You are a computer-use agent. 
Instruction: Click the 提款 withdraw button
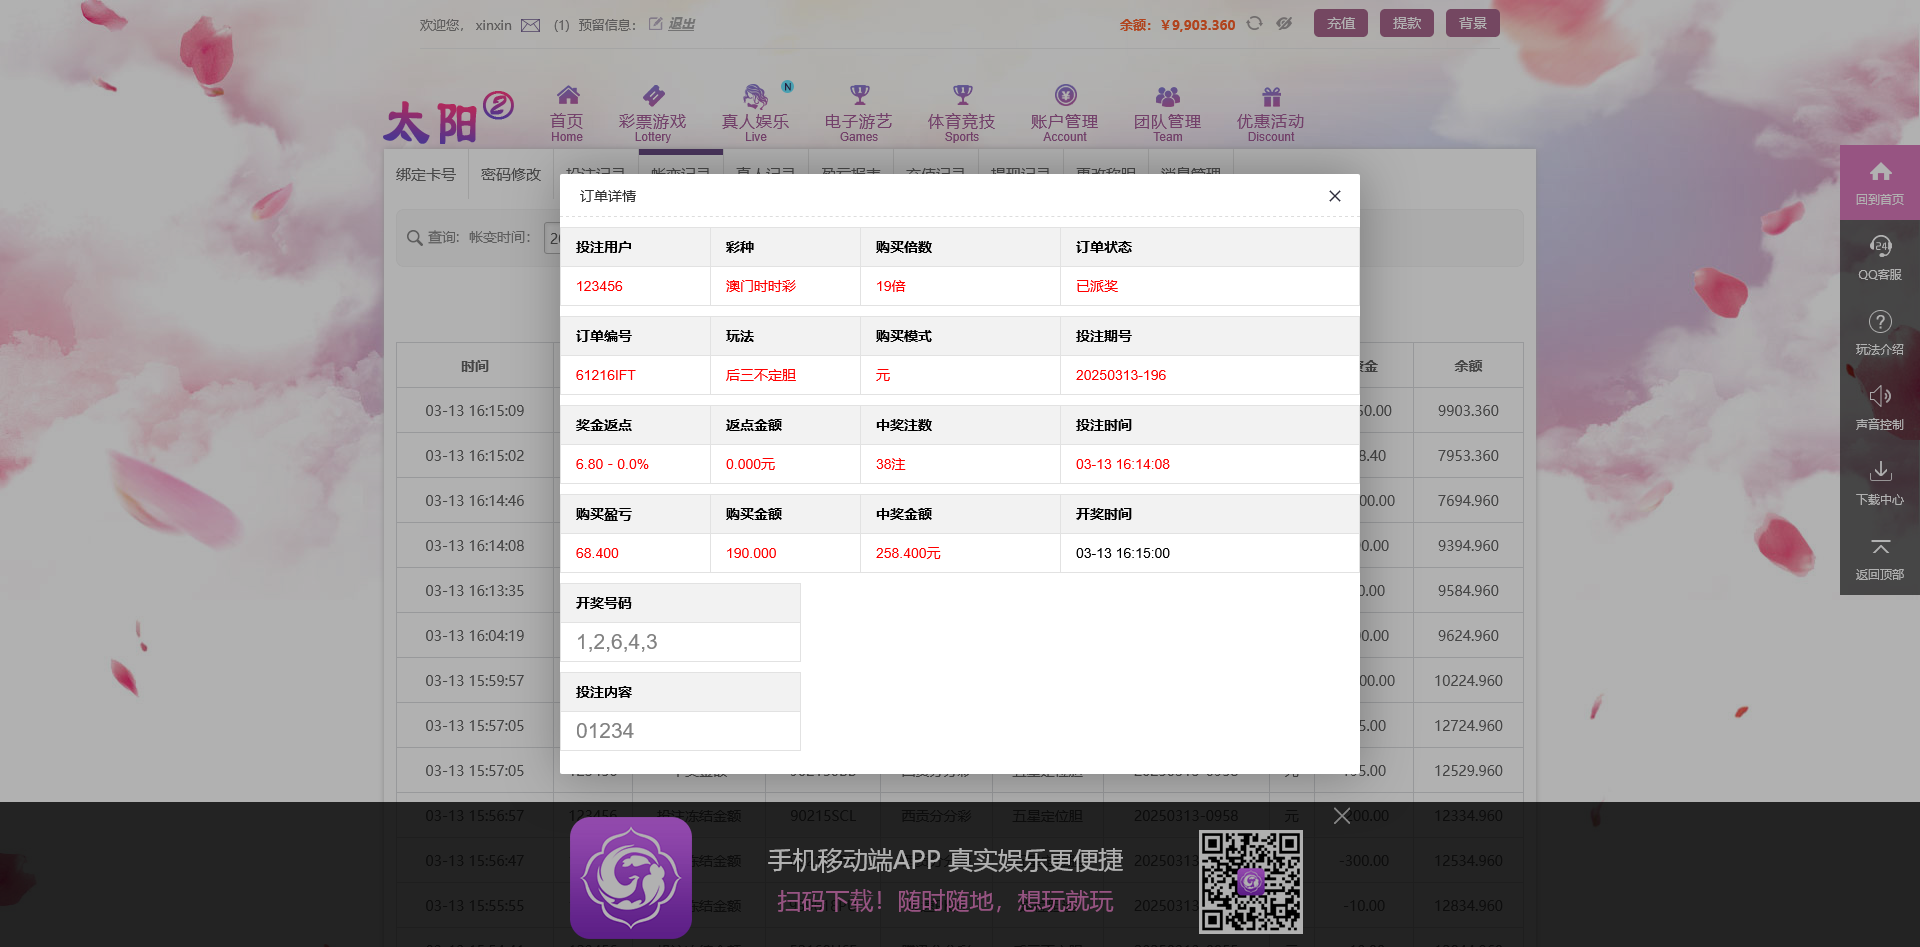[1407, 23]
